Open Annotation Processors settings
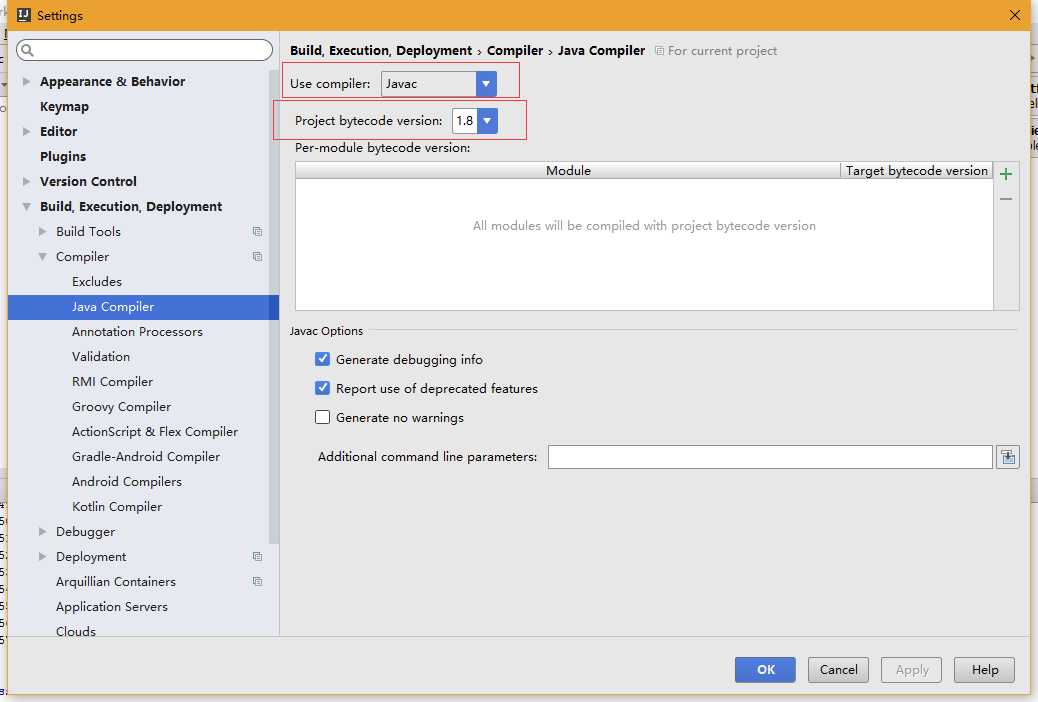 click(x=137, y=331)
